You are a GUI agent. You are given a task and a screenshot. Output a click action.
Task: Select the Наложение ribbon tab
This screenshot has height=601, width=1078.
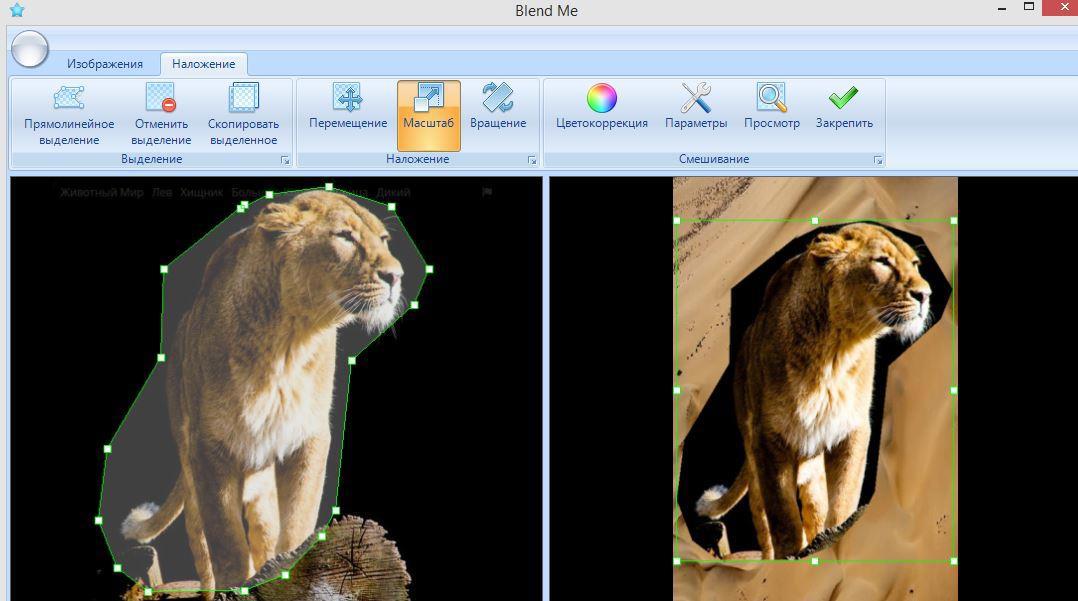(203, 64)
